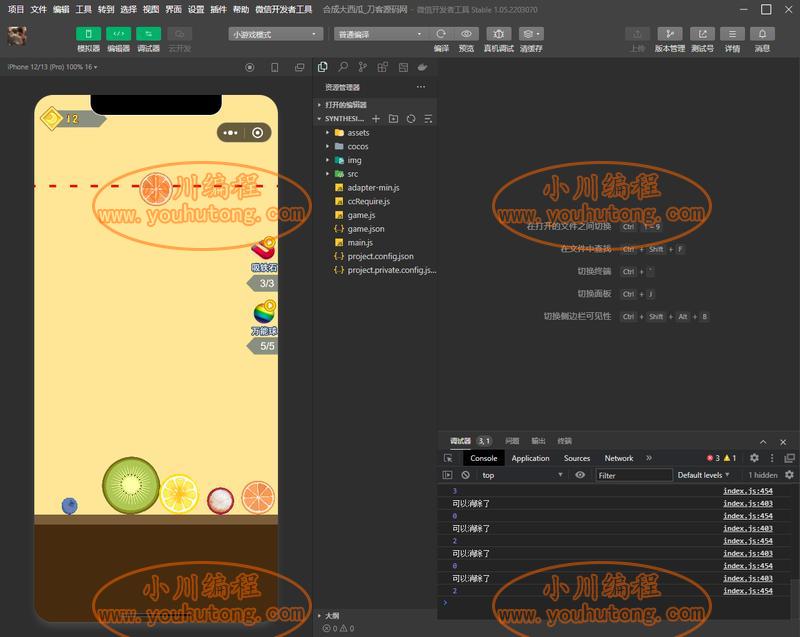Open DevTools settings gear icon
The width and height of the screenshot is (800, 637).
tap(754, 458)
